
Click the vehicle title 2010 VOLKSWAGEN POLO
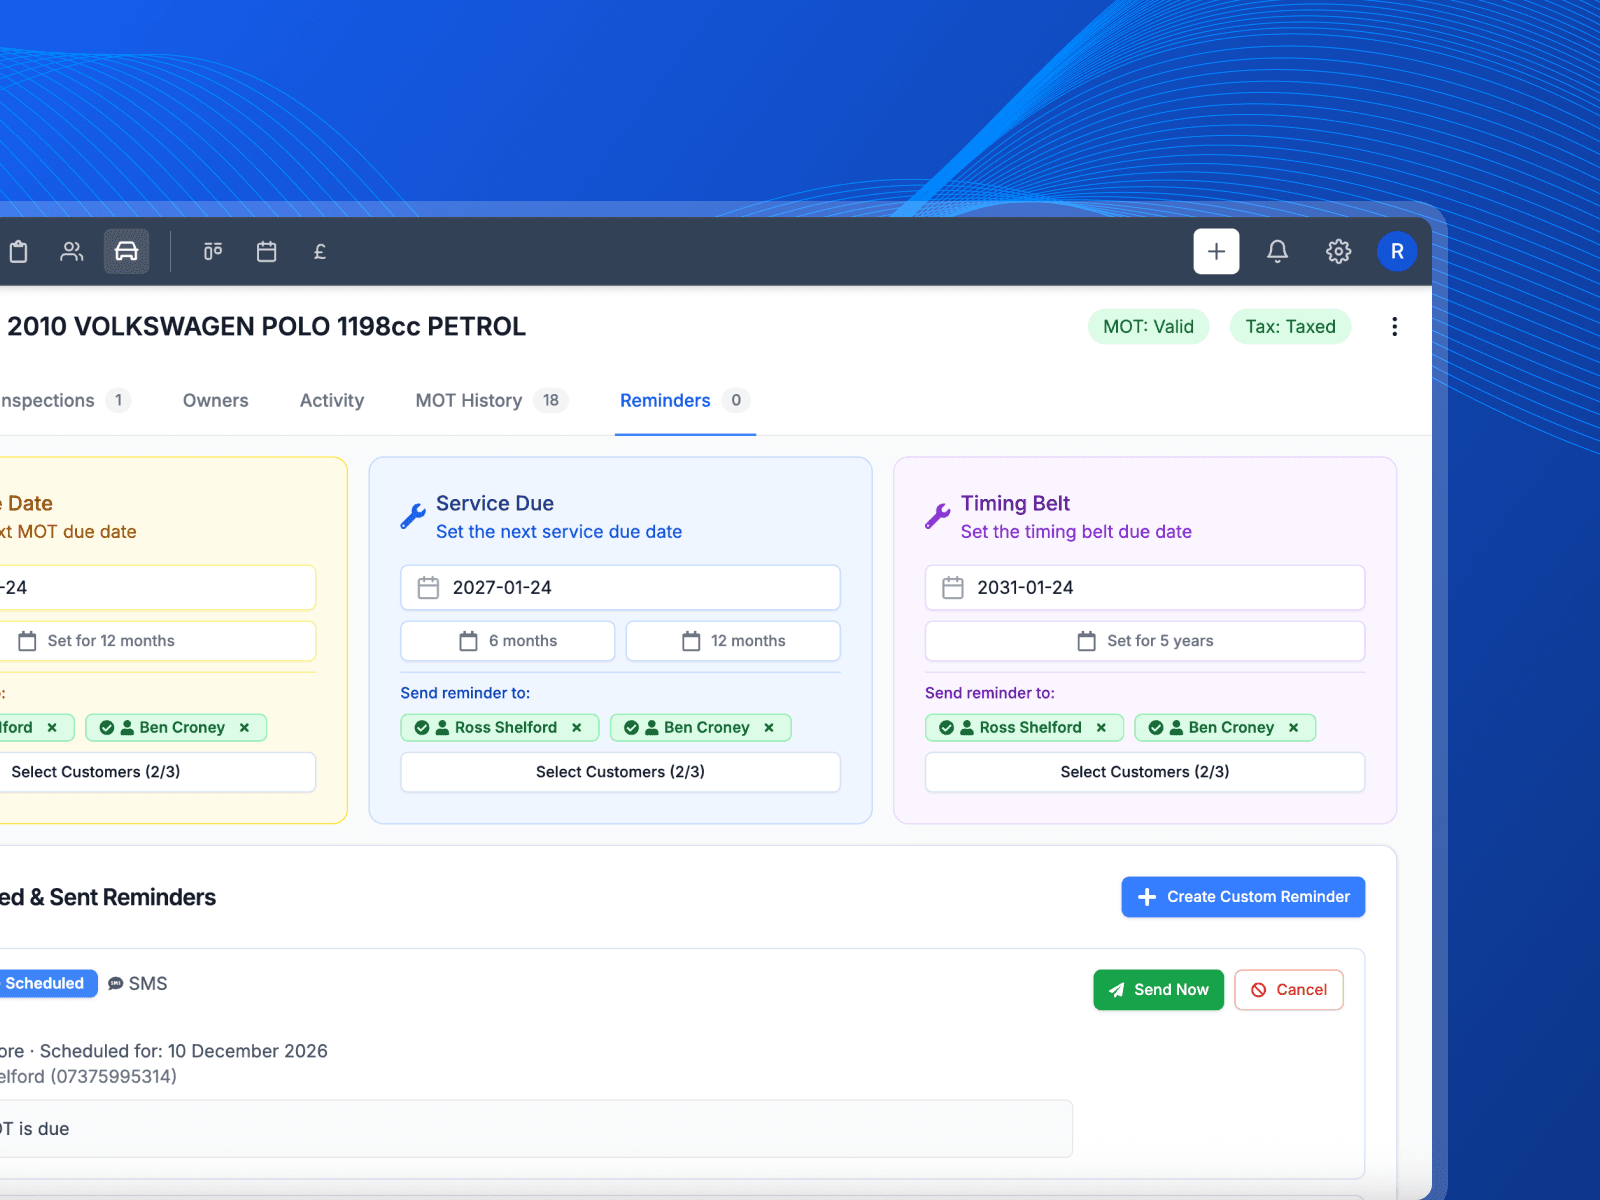[x=266, y=327]
